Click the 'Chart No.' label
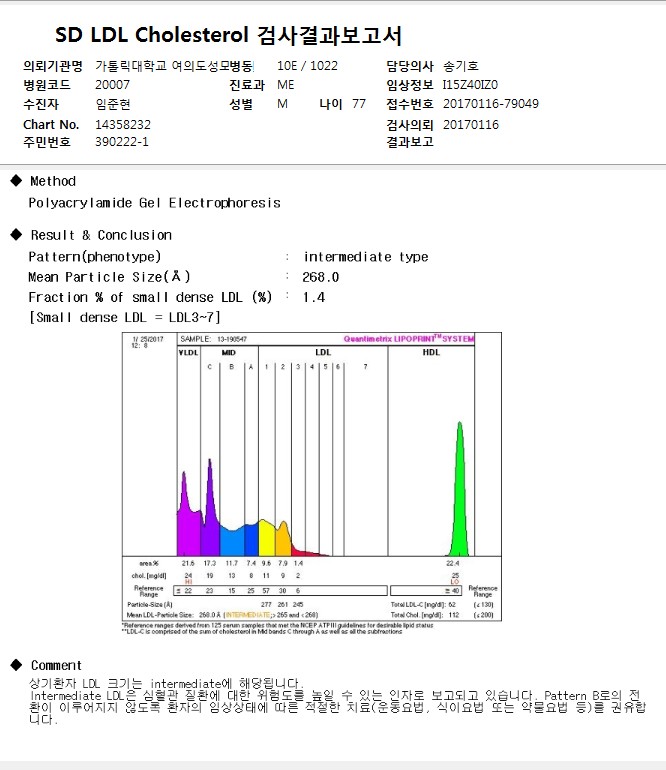The image size is (666, 770). [51, 125]
